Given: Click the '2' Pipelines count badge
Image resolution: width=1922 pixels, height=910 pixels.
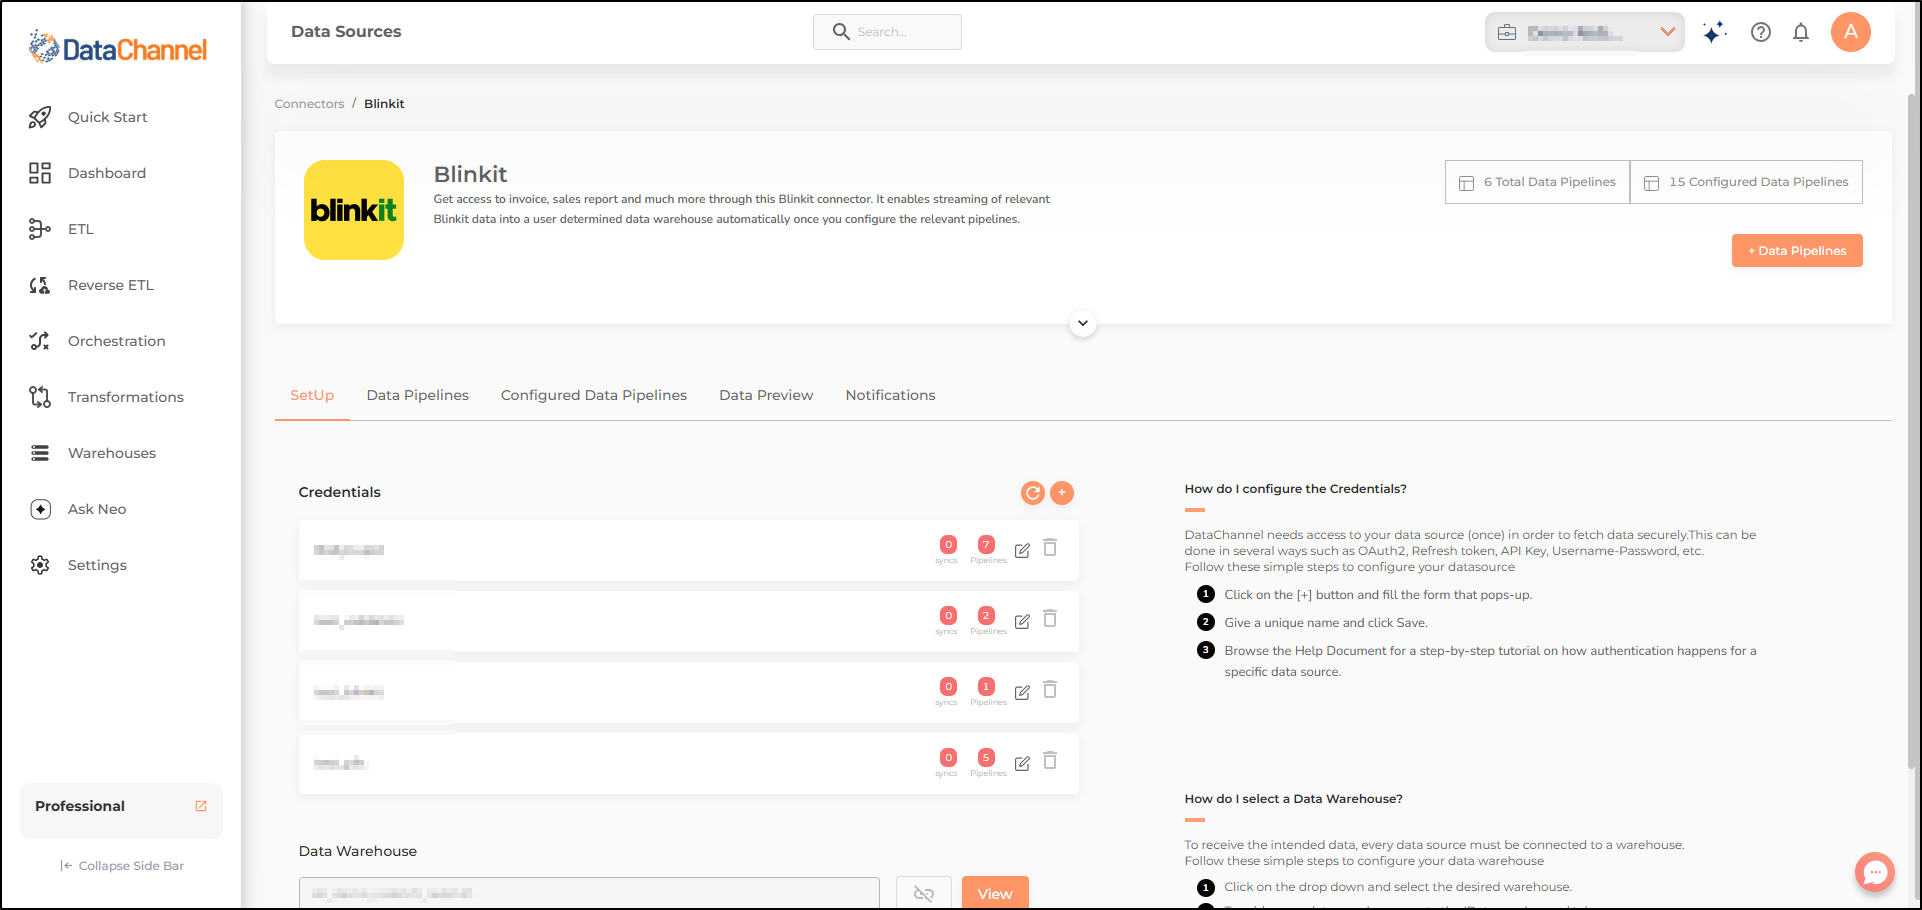Looking at the screenshot, I should click(986, 615).
